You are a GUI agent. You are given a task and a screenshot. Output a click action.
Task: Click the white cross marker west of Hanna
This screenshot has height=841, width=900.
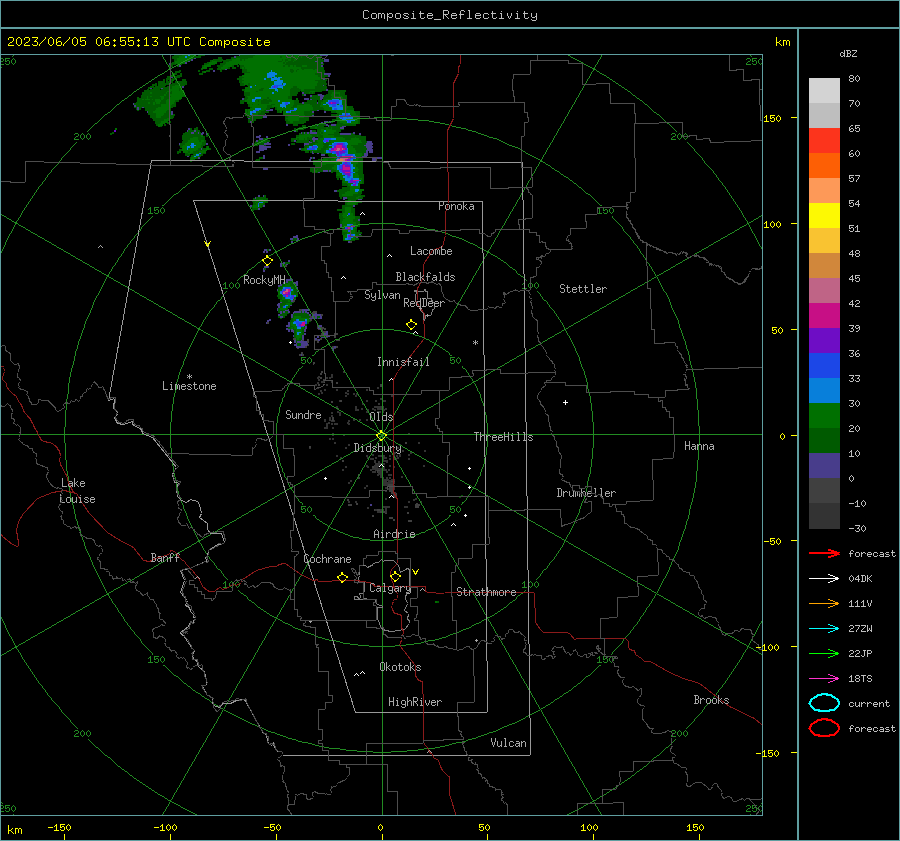pyautogui.click(x=565, y=402)
